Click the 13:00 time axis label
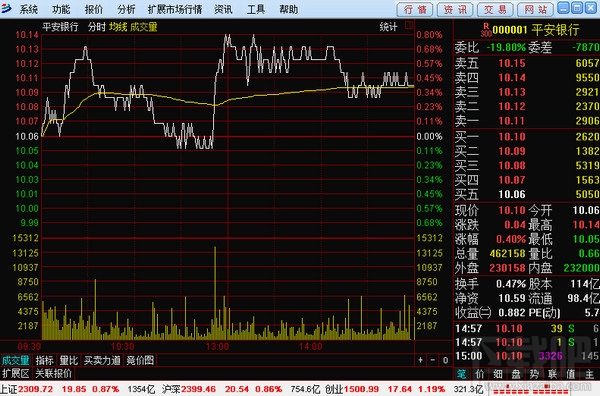 tap(217, 347)
